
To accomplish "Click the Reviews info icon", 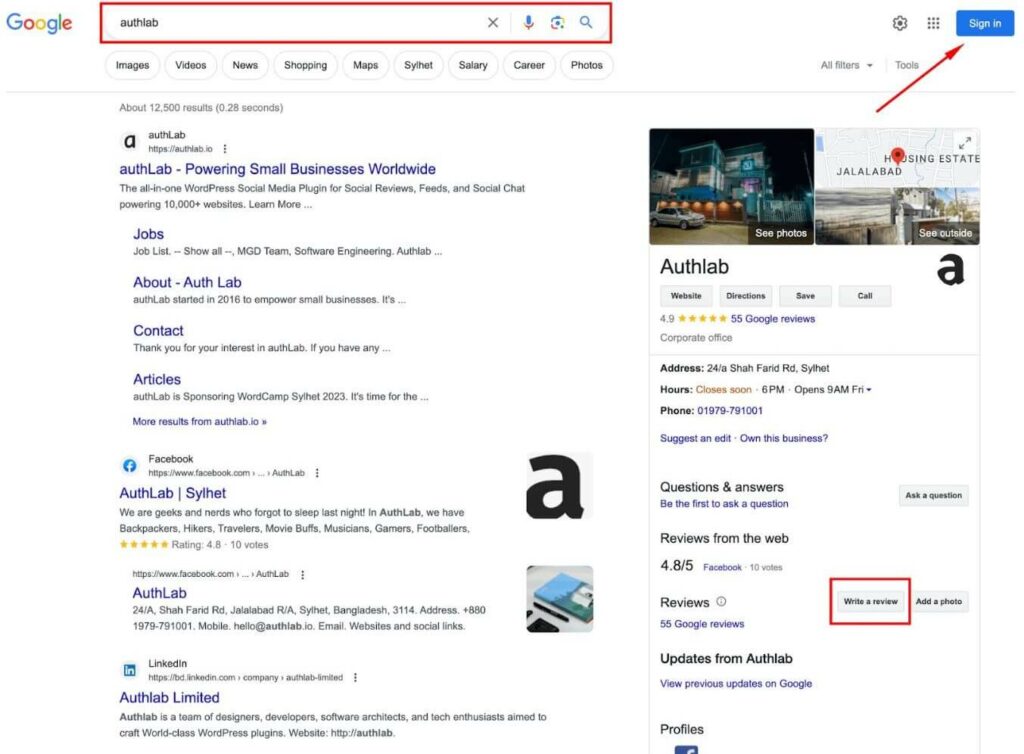I will pyautogui.click(x=721, y=602).
